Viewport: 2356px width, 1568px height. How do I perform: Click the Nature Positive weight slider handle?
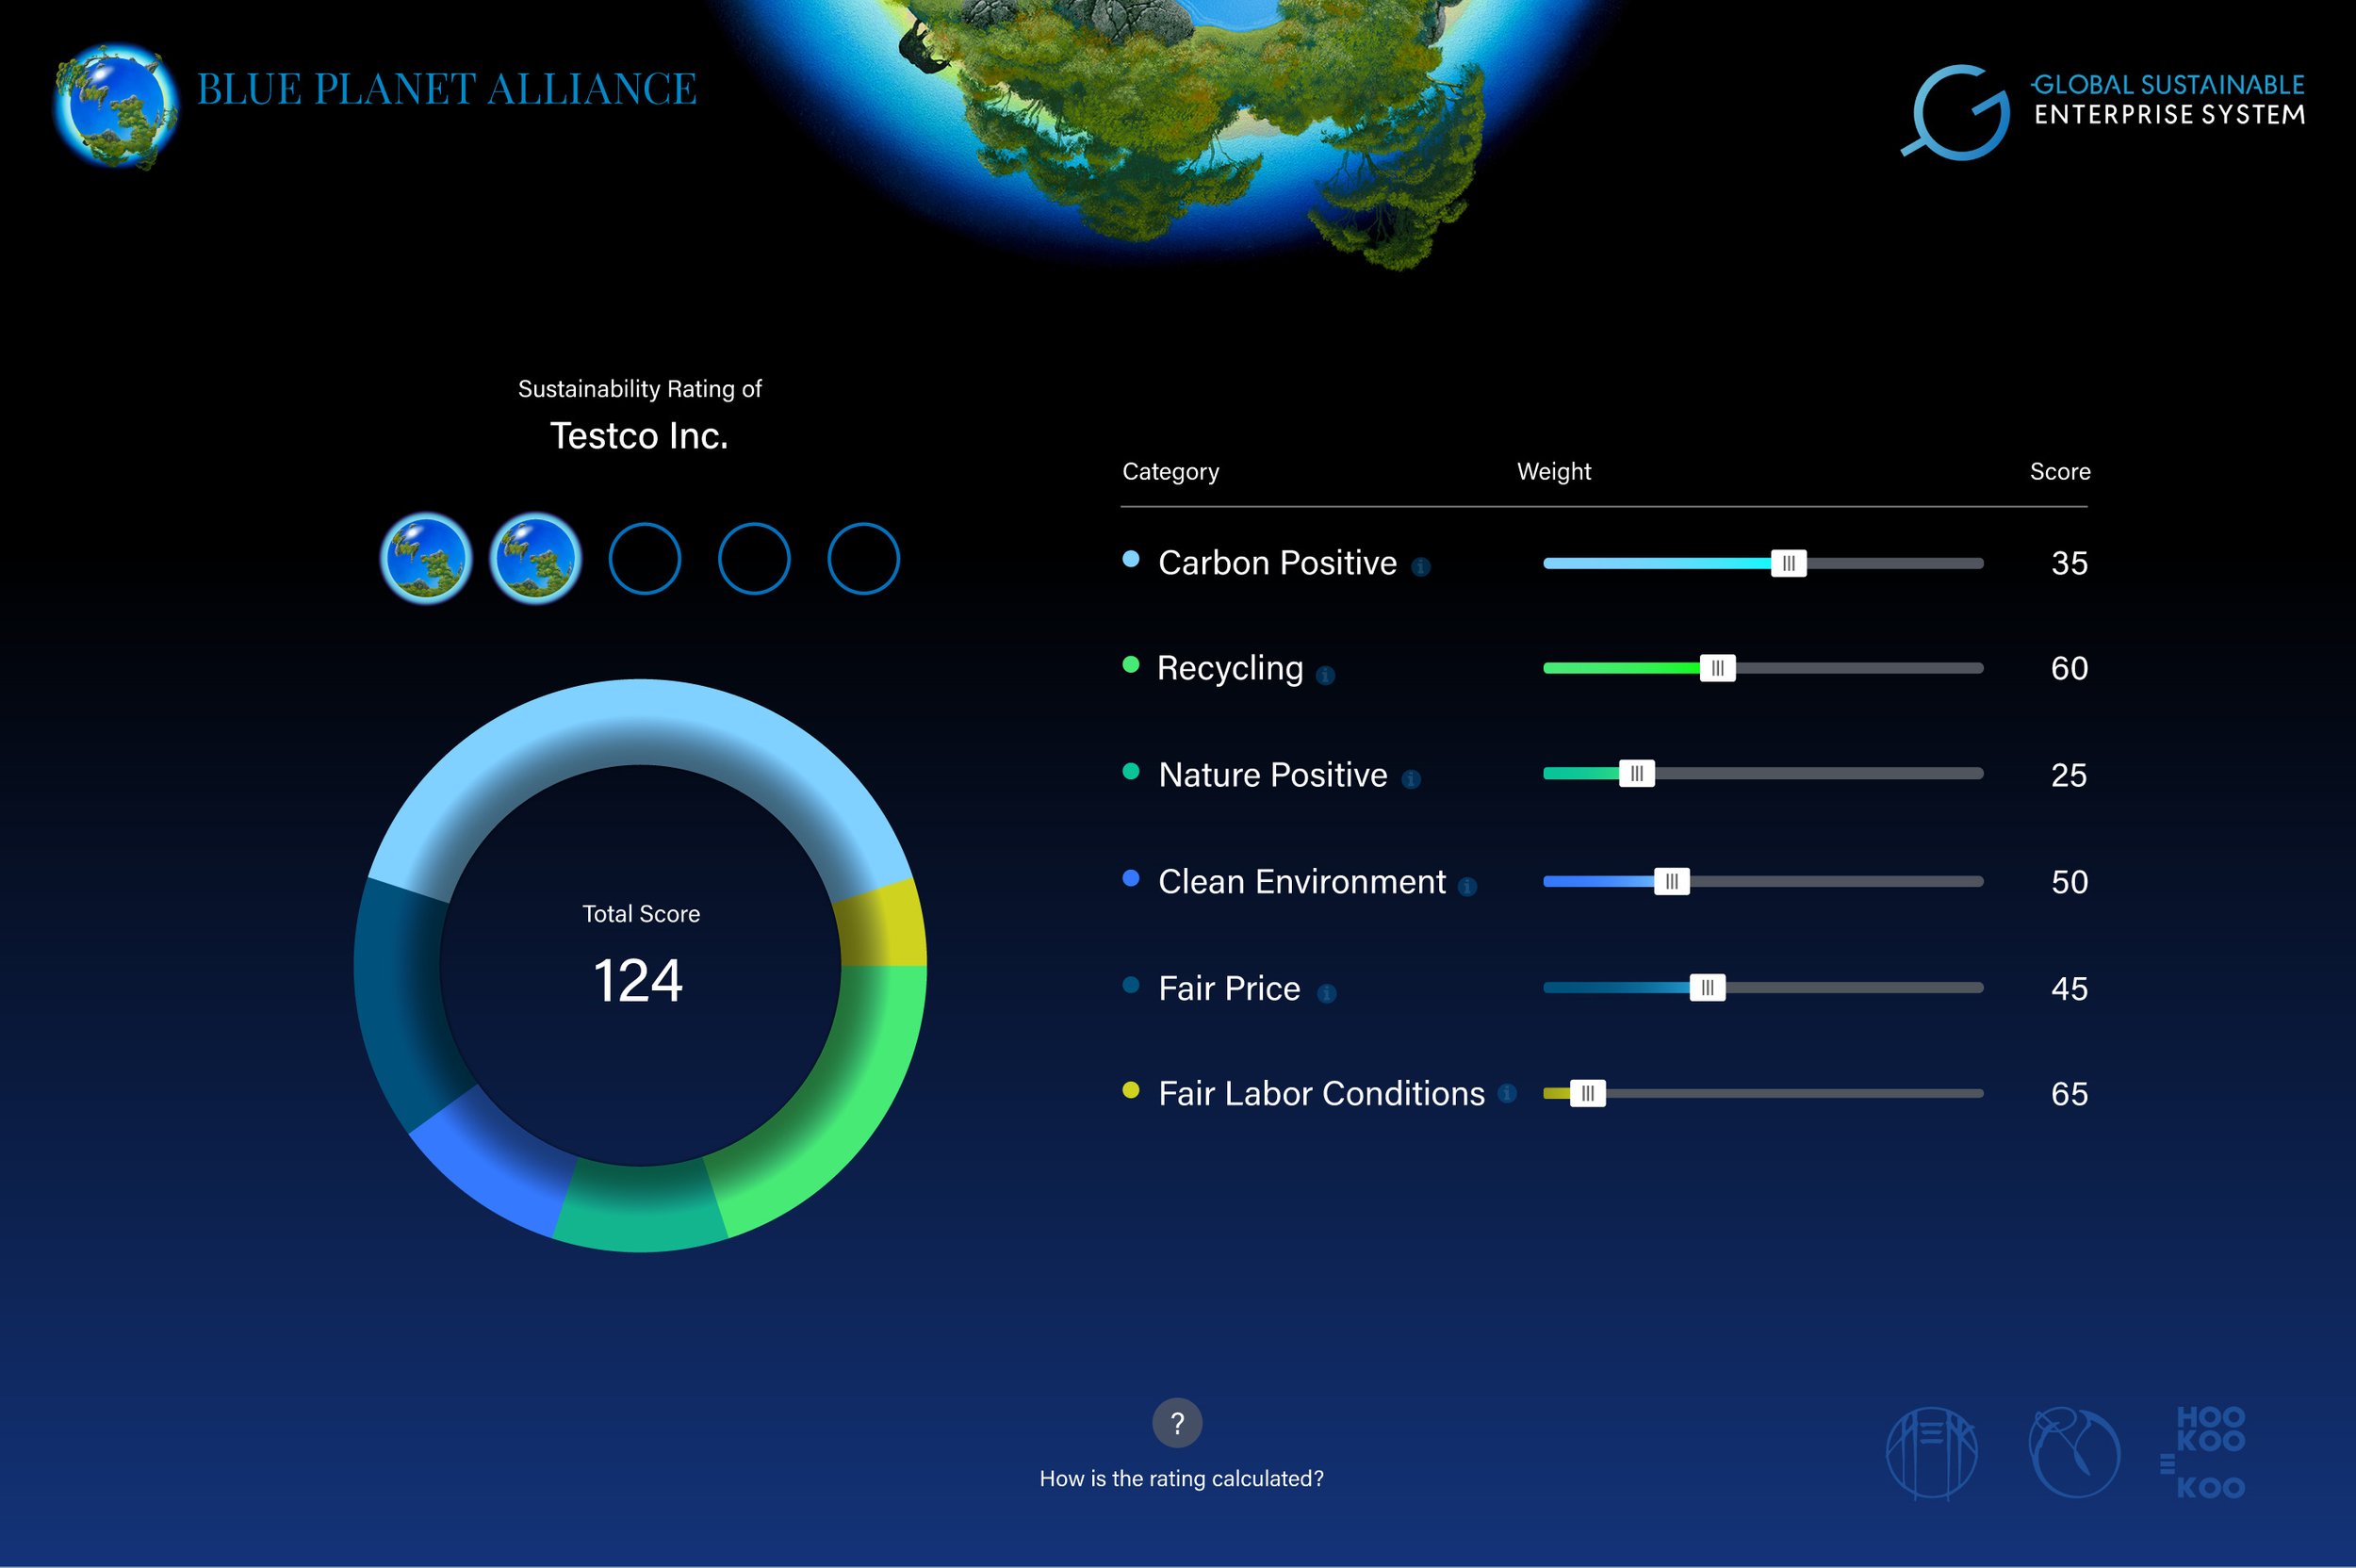coord(1637,773)
